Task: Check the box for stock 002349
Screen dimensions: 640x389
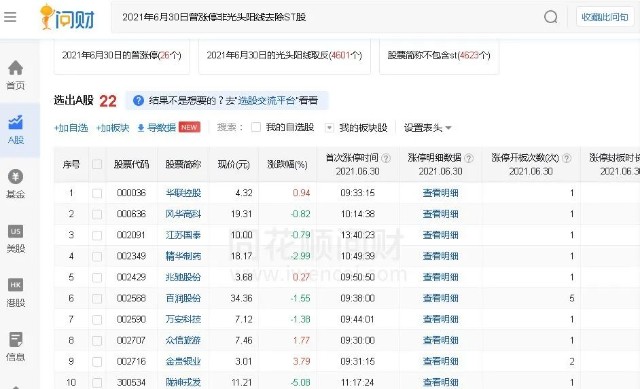Action: pyautogui.click(x=97, y=256)
